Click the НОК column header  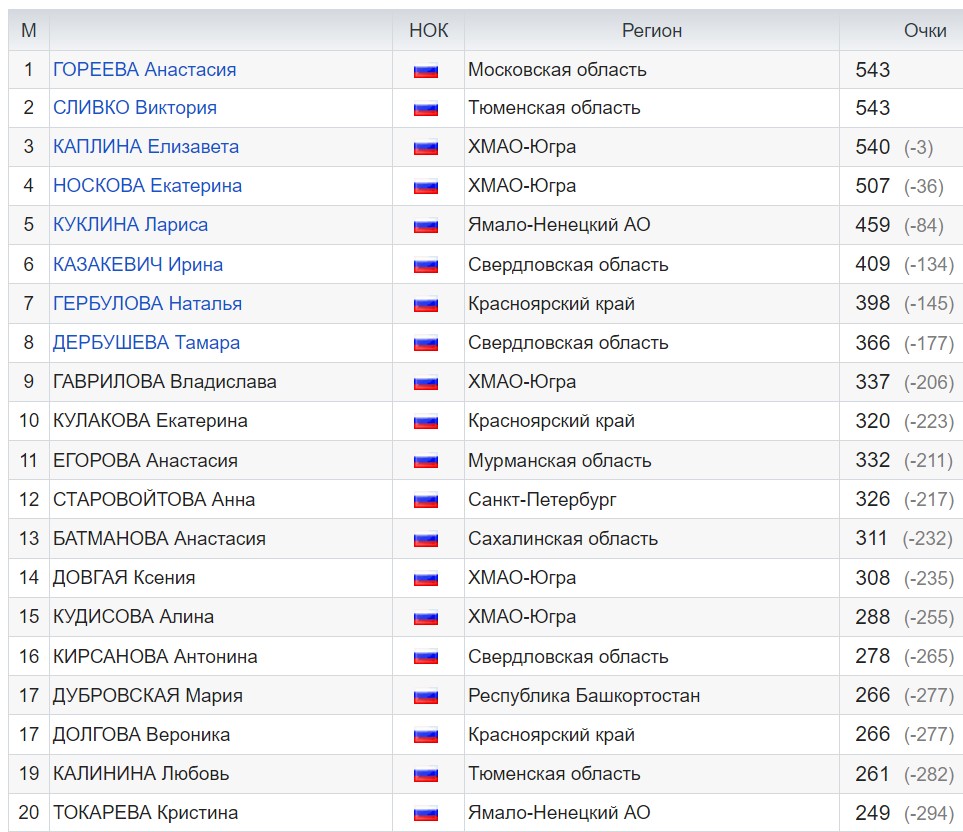tap(428, 31)
